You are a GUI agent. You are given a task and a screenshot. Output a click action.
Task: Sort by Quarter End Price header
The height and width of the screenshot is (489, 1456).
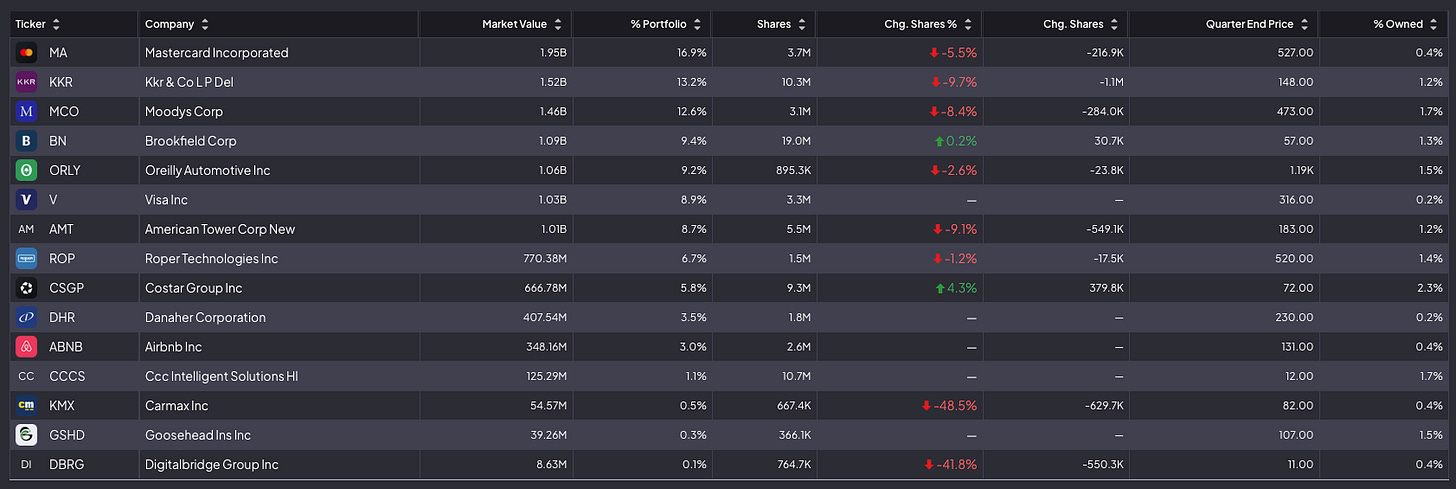[x=1259, y=24]
